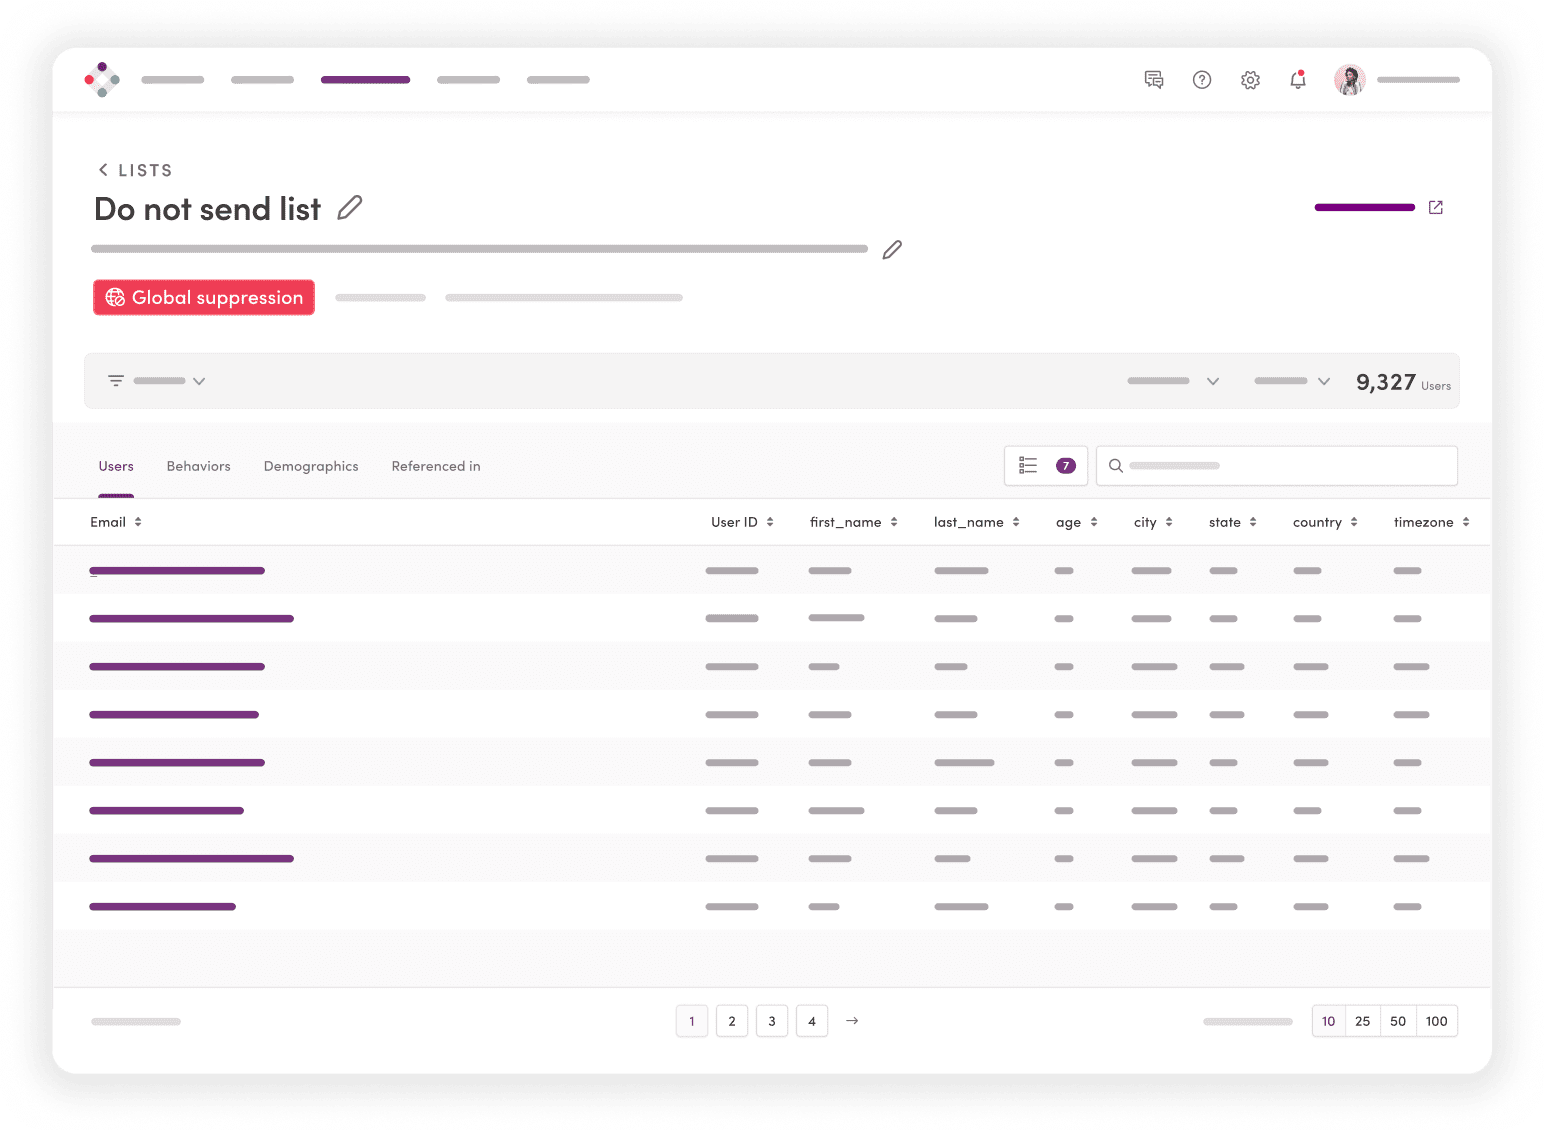Switch to the Behaviors tab
This screenshot has height=1131, width=1545.
198,466
